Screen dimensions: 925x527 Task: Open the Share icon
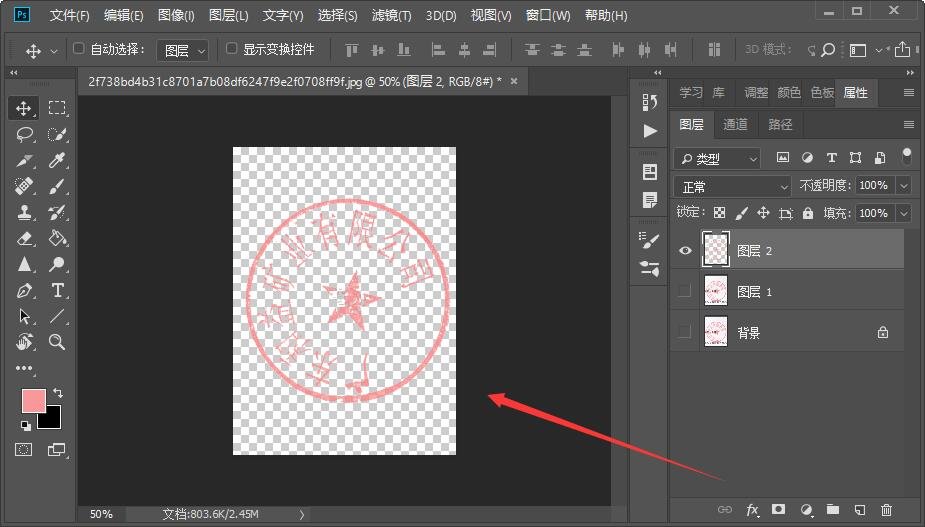point(902,50)
